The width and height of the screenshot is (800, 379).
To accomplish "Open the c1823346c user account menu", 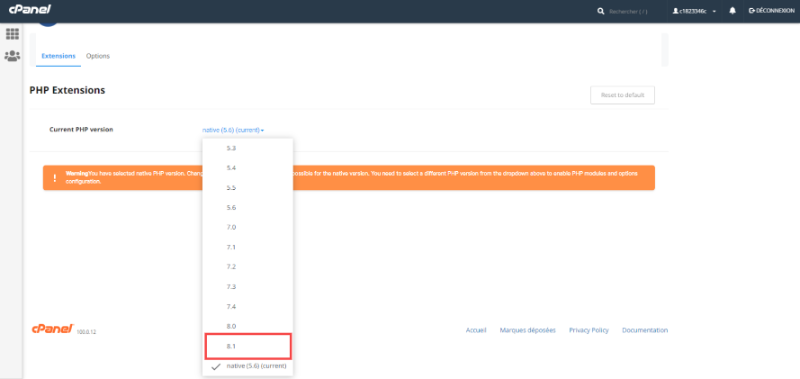I will pos(694,11).
